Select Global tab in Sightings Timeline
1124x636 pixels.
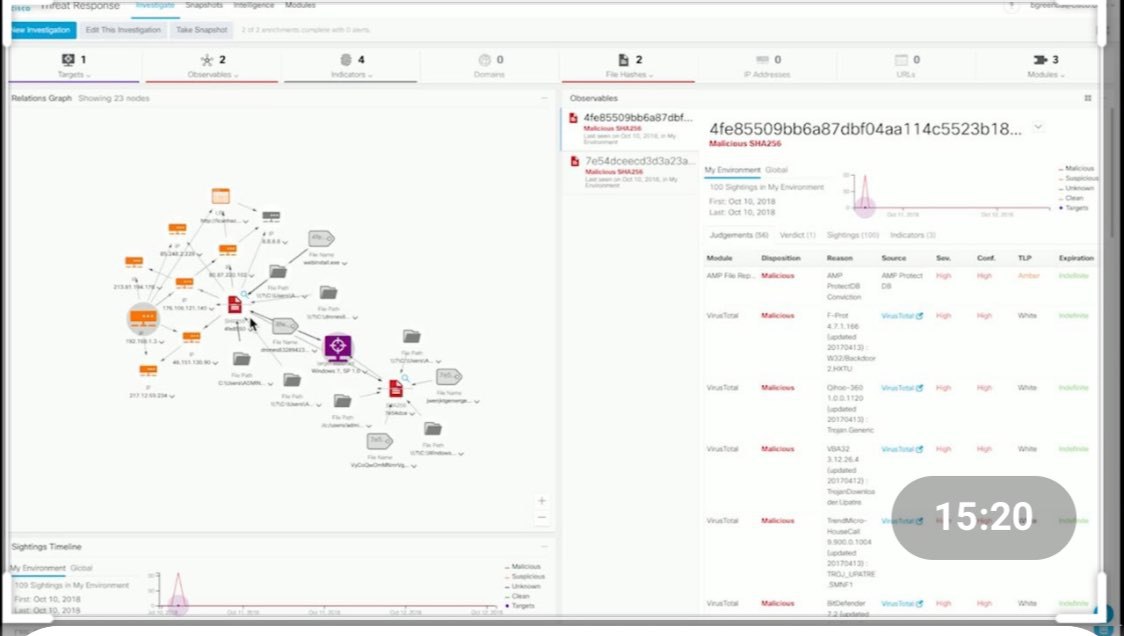(82, 568)
